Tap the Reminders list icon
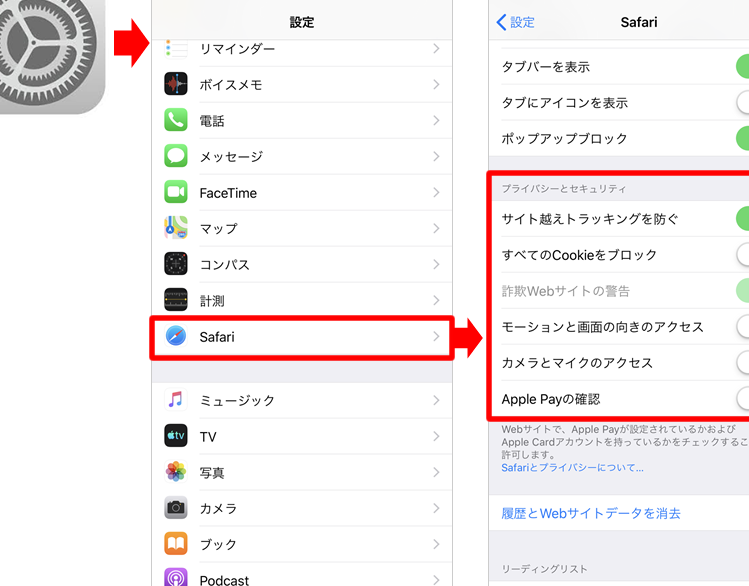 point(176,48)
